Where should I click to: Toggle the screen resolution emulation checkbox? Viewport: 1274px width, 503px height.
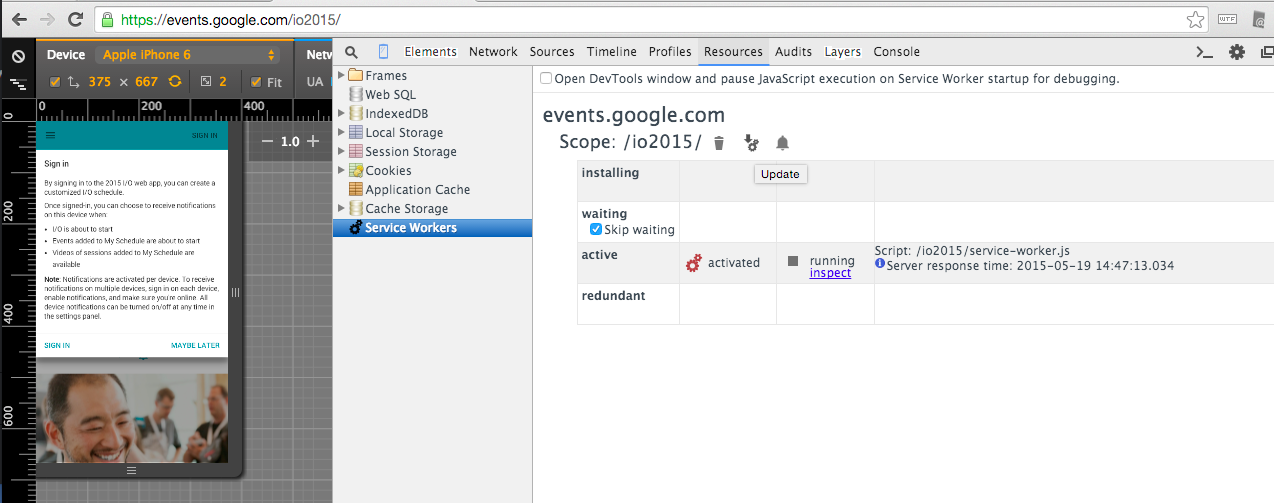coord(55,82)
